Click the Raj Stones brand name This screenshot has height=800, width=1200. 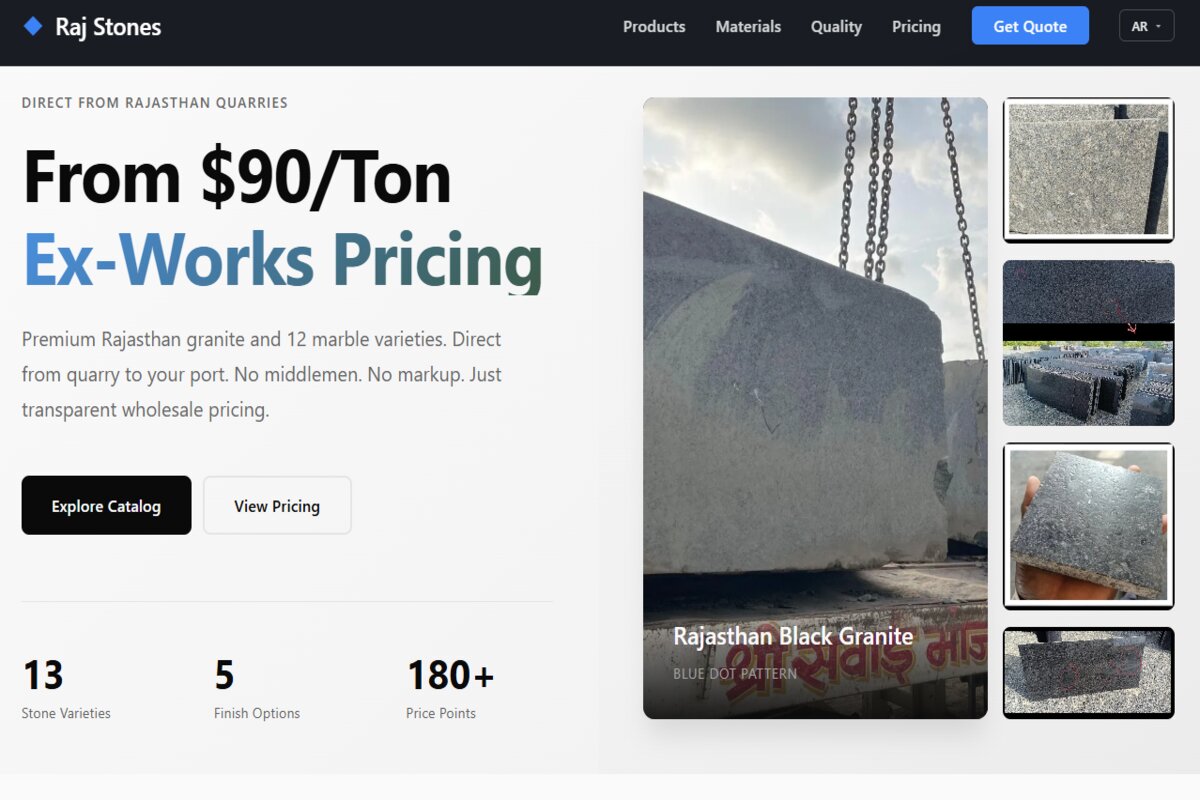tap(108, 27)
